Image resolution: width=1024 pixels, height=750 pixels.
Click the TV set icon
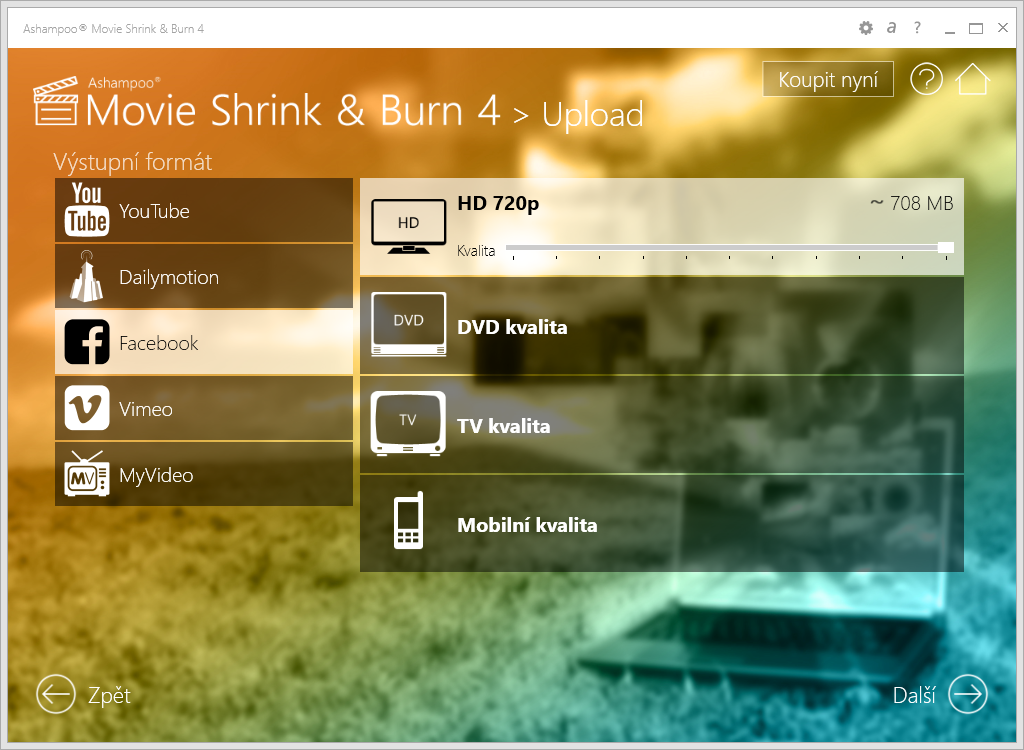point(408,423)
